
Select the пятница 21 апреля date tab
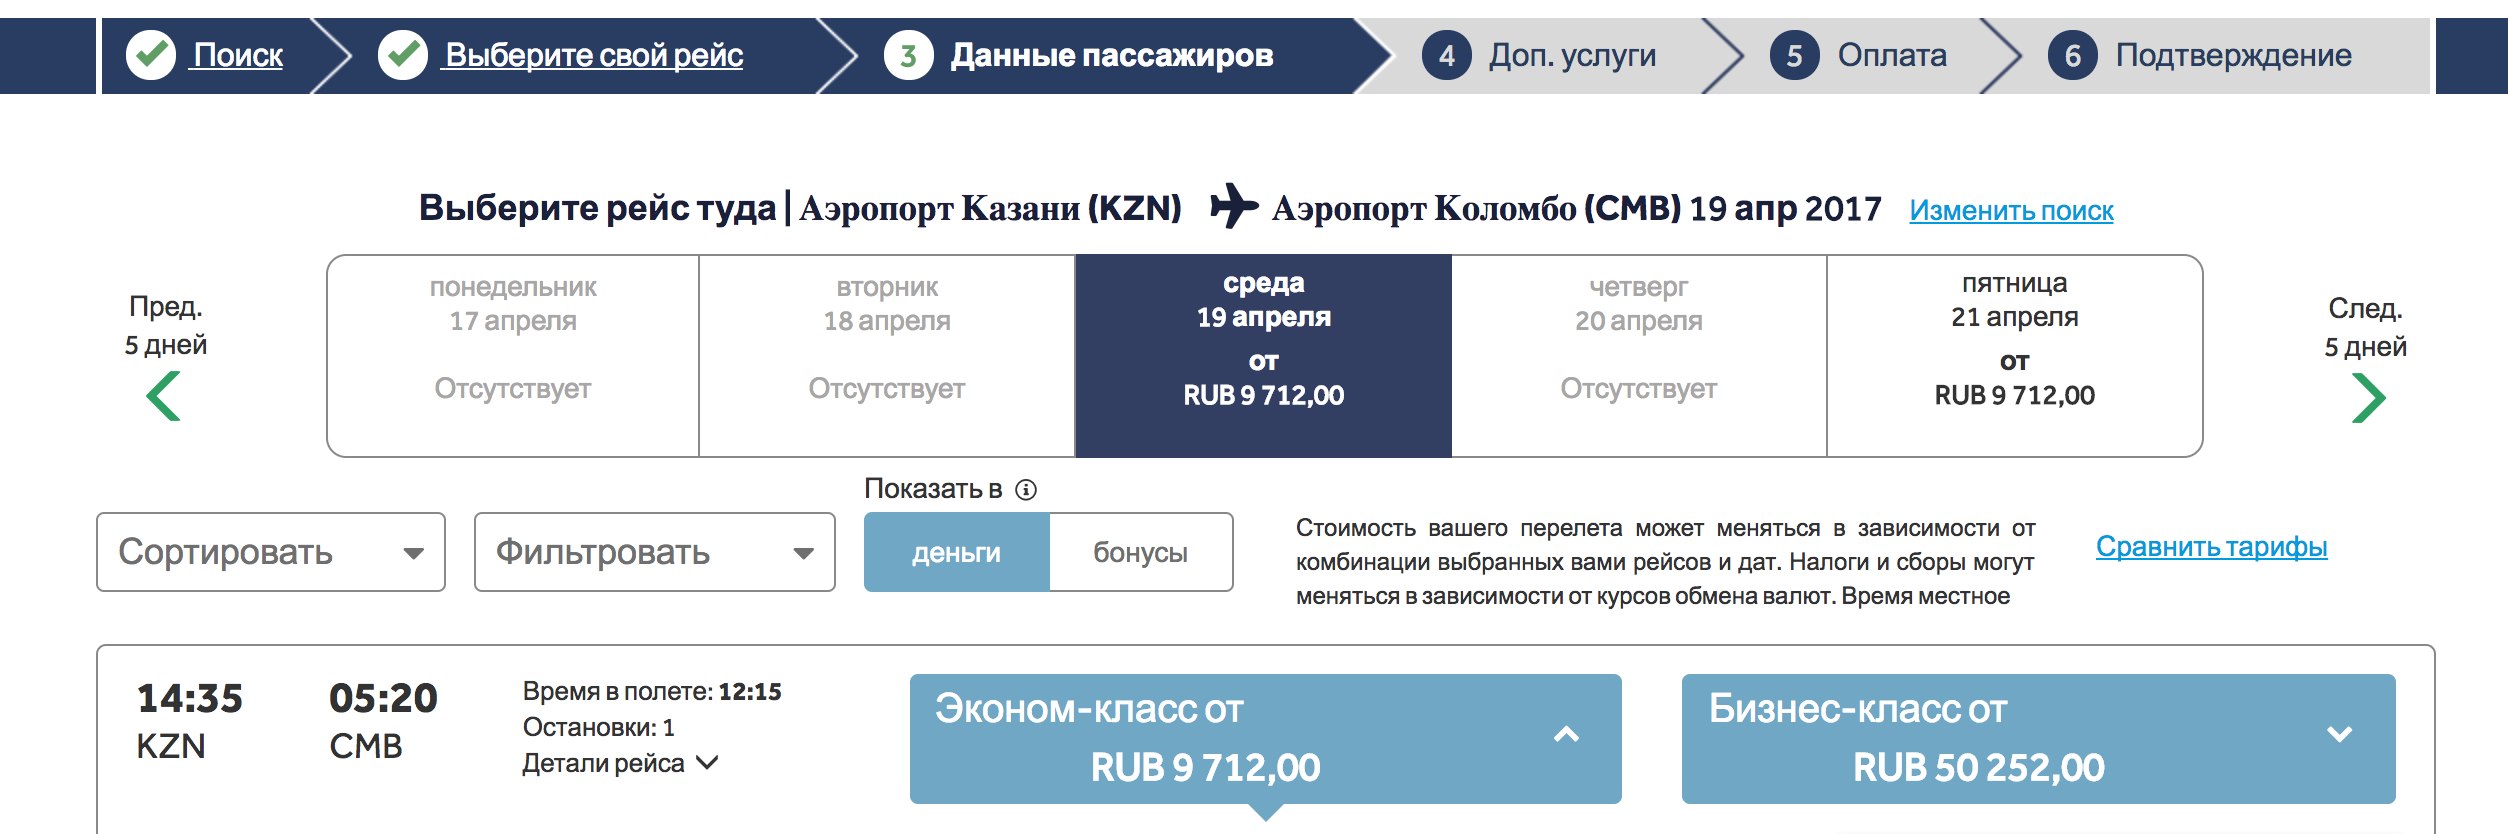click(2014, 356)
